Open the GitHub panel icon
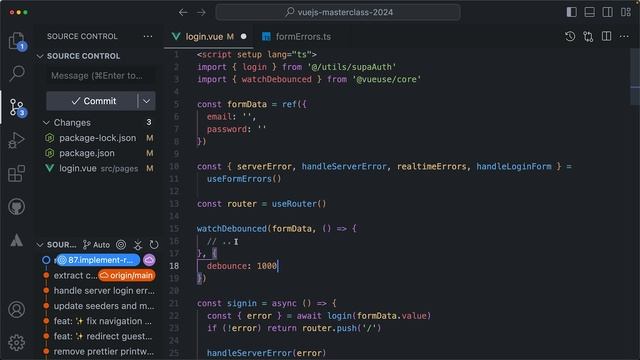The height and width of the screenshot is (360, 640). [x=16, y=207]
